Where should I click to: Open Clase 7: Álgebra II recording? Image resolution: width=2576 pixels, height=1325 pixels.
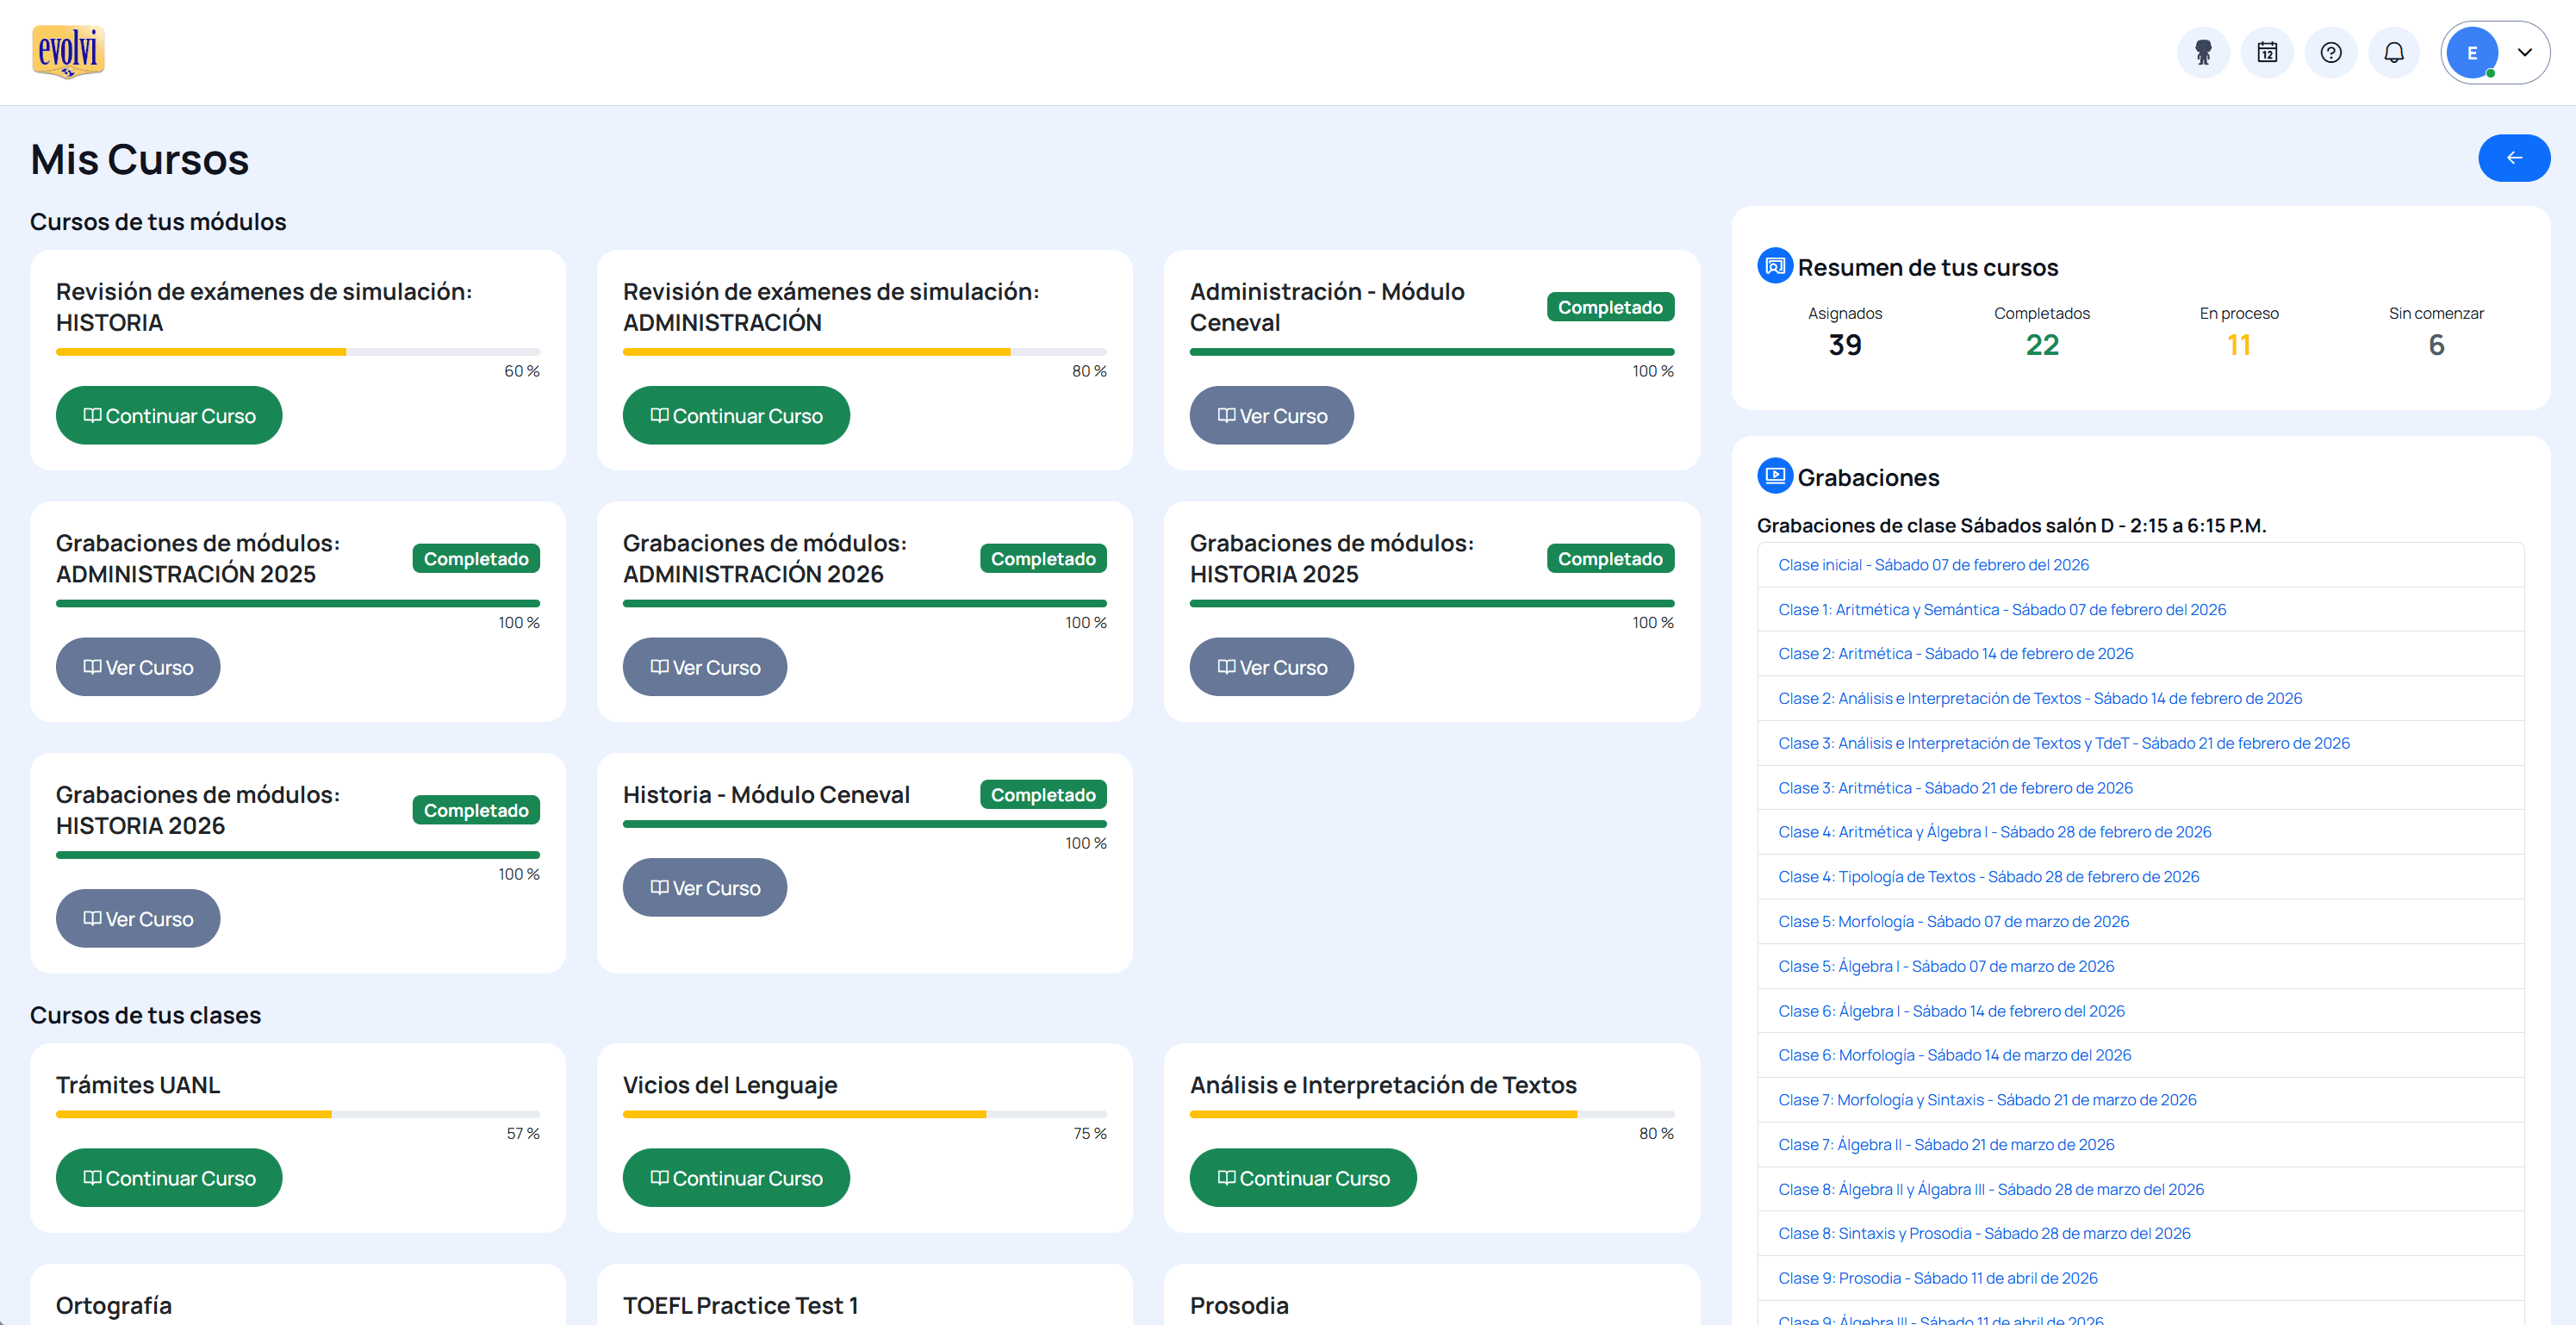(1946, 1145)
